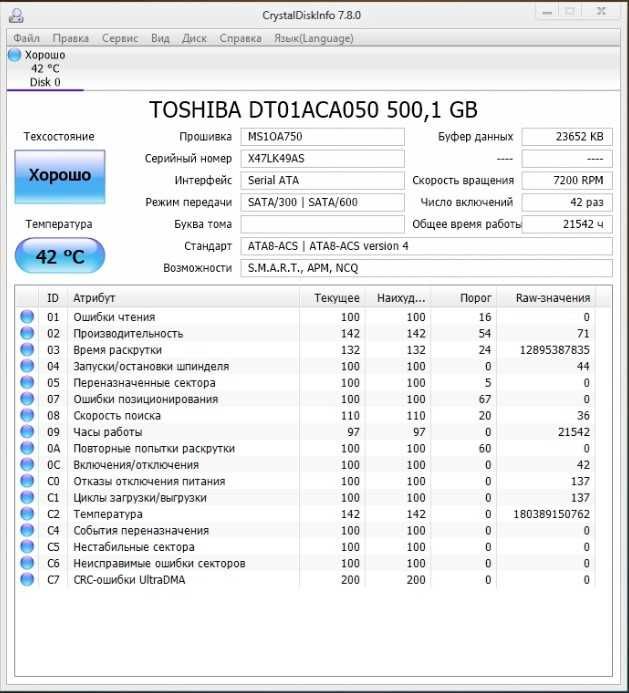Close the CrystalDiskInfo window
Screen dimensions: 629x693
click(x=601, y=12)
